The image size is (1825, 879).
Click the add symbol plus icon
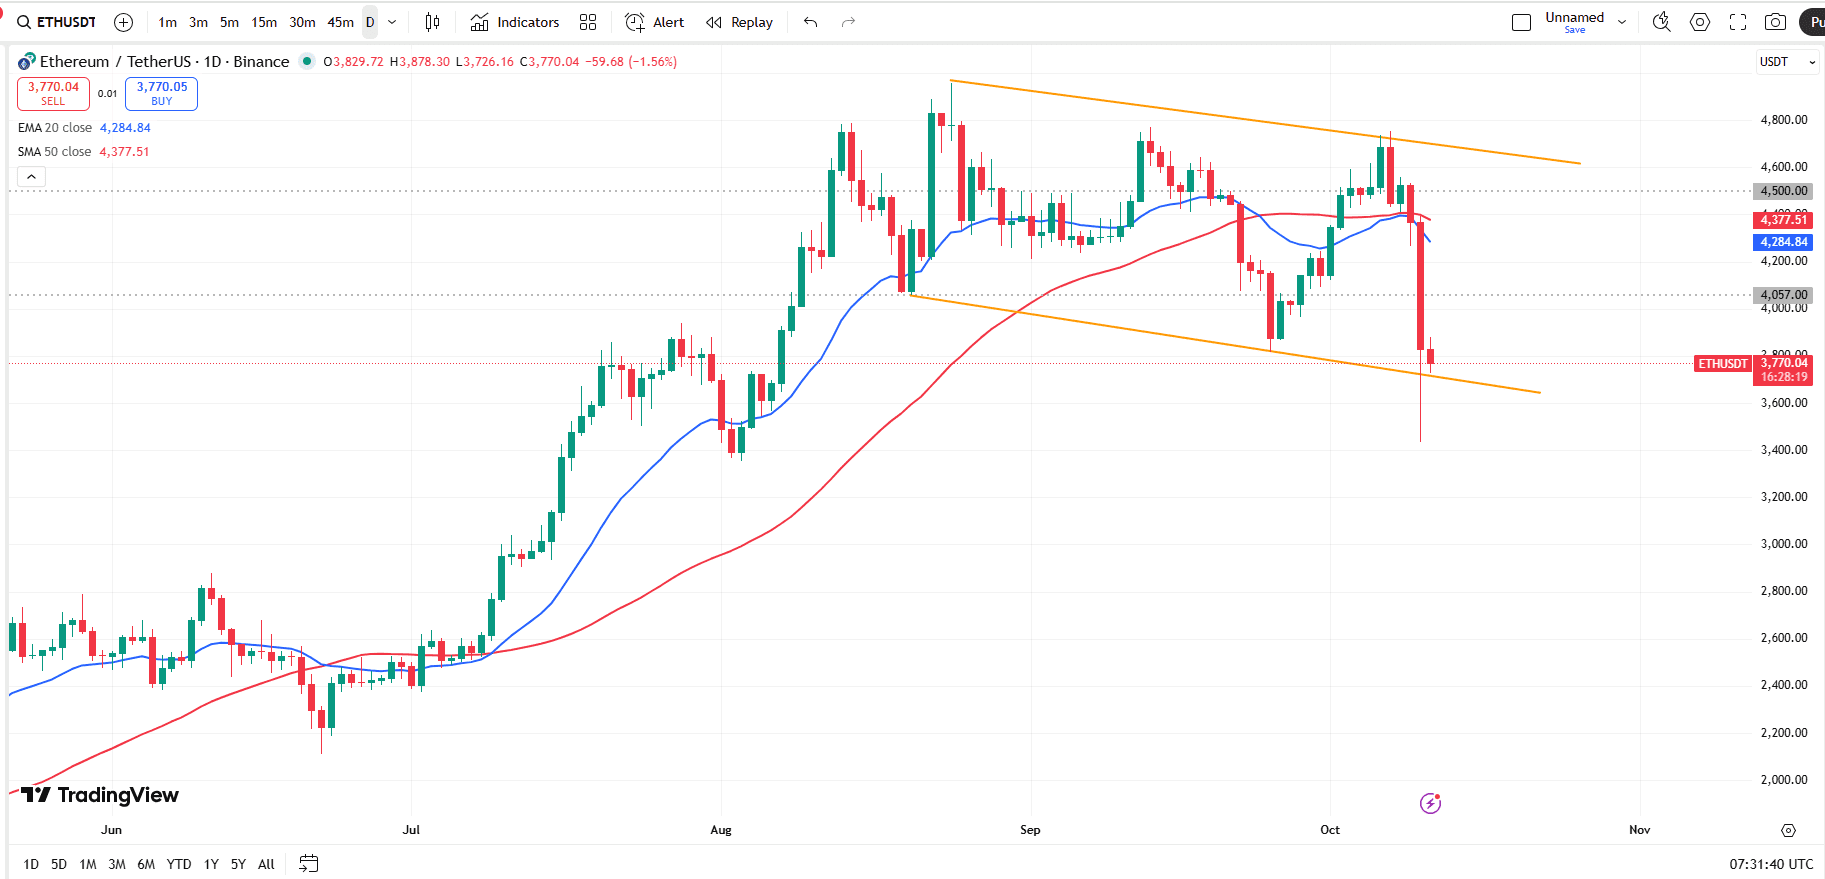124,22
